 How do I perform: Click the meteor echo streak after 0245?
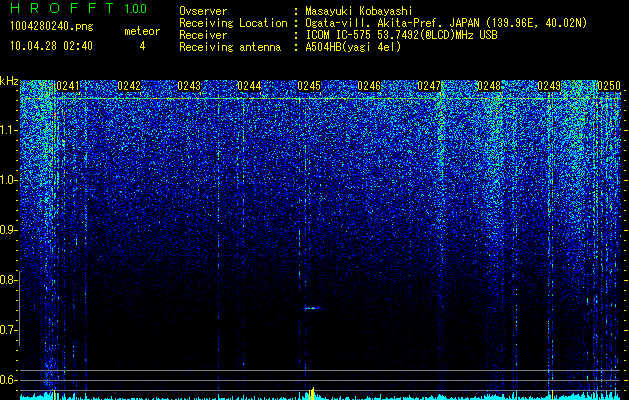coord(312,308)
